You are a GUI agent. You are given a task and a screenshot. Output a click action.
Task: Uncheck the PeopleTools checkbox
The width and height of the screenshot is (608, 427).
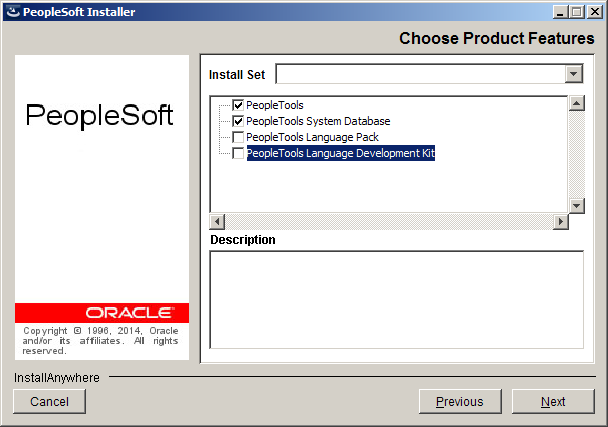point(238,105)
